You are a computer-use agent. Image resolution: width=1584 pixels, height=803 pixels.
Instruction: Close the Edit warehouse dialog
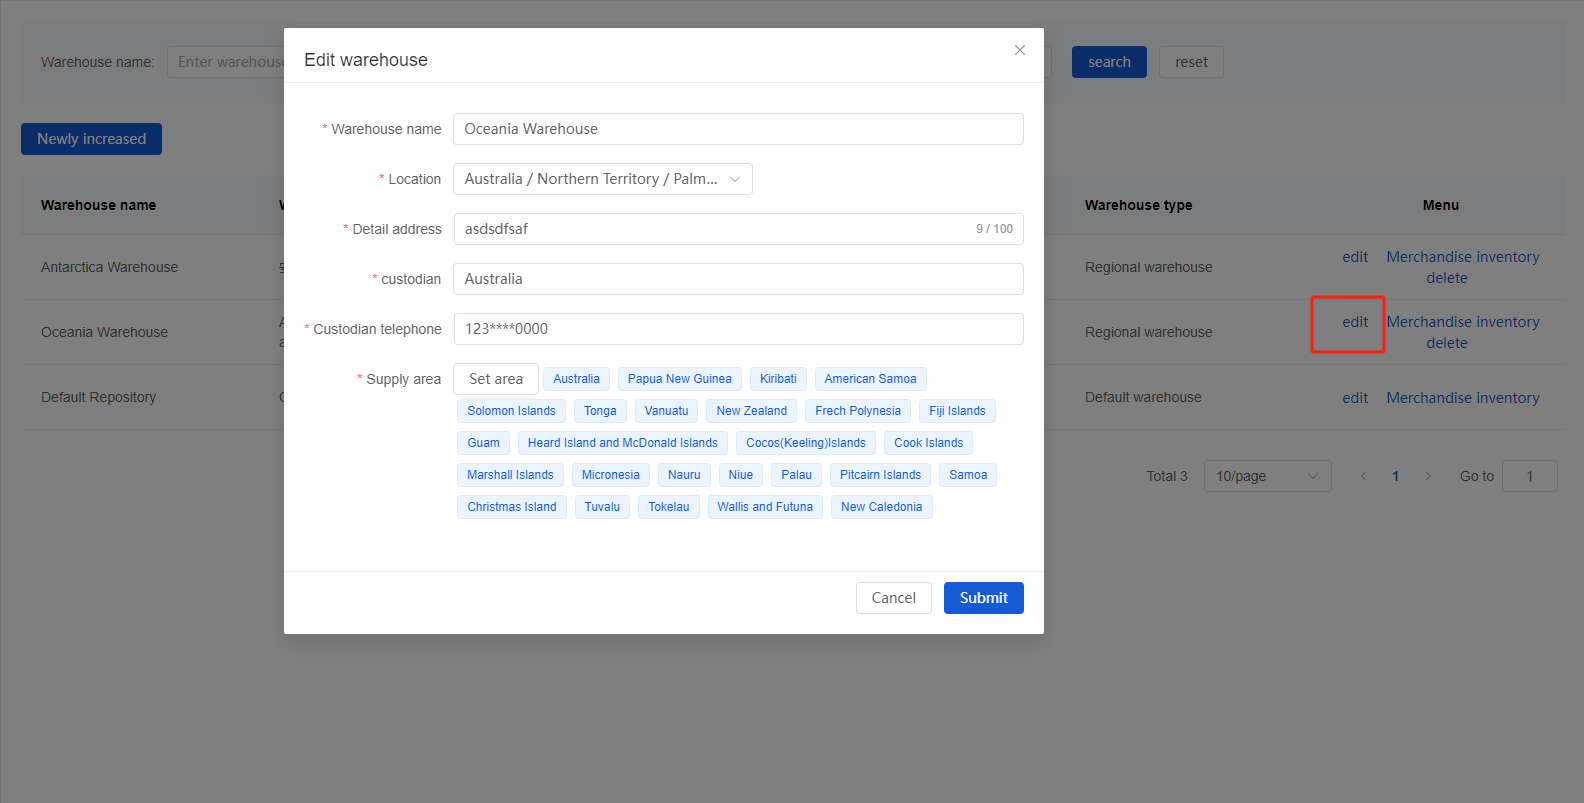point(1020,50)
